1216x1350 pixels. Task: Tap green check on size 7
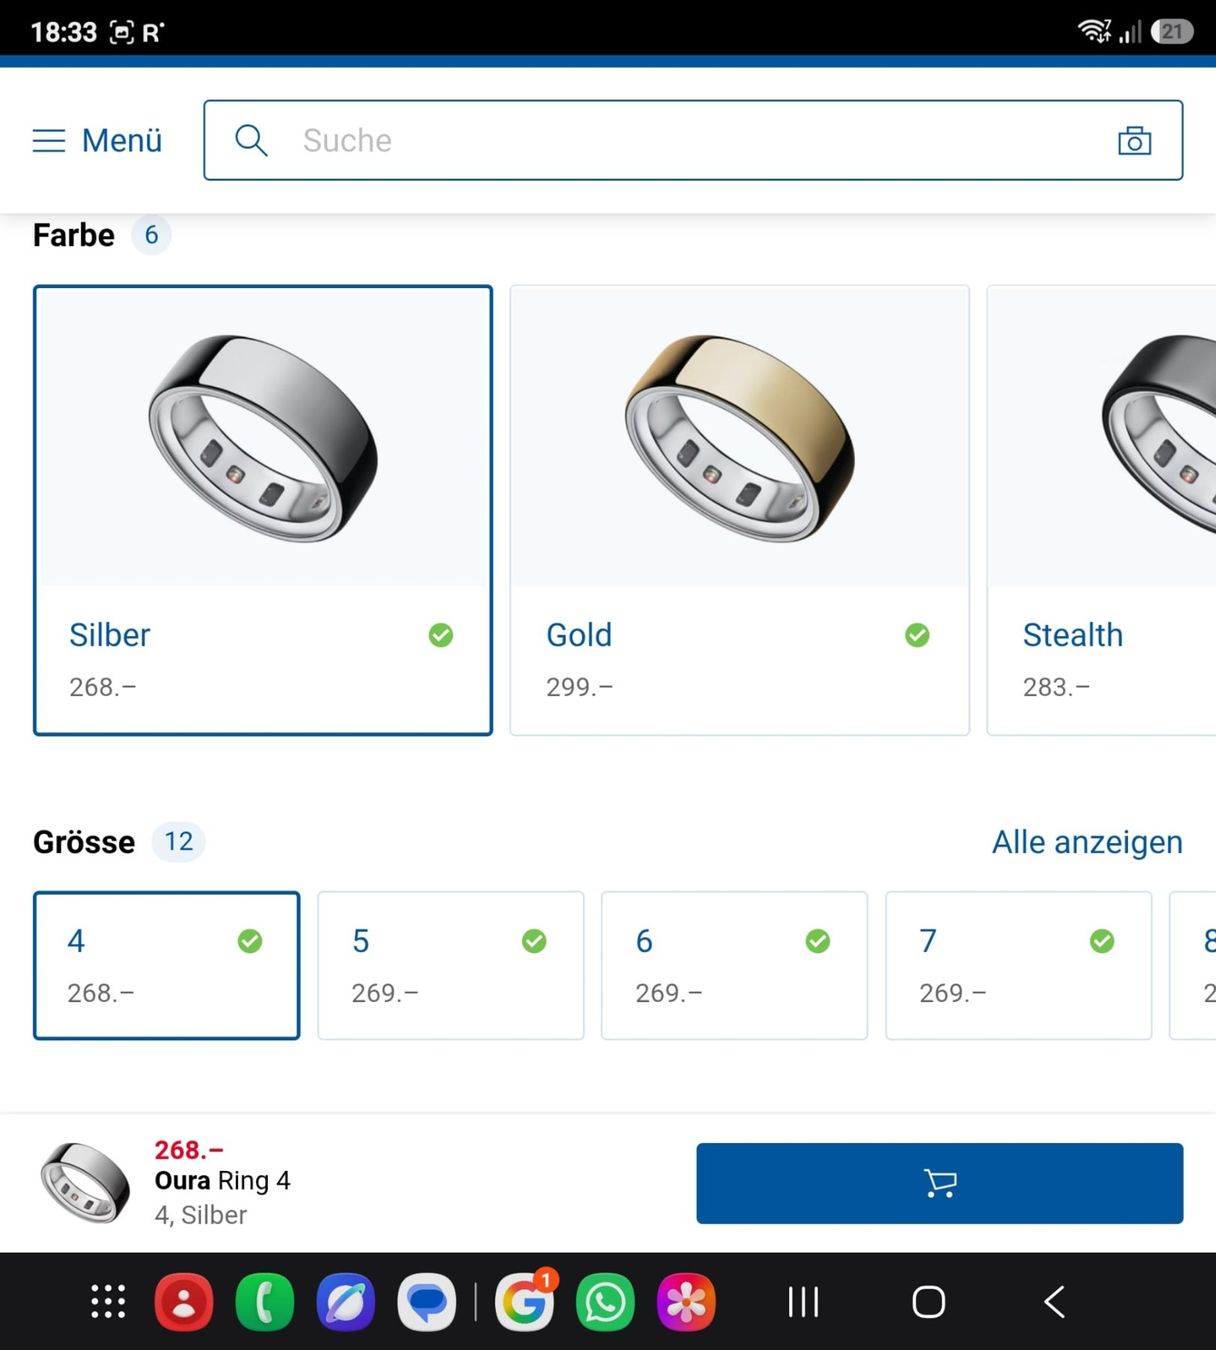point(1102,941)
